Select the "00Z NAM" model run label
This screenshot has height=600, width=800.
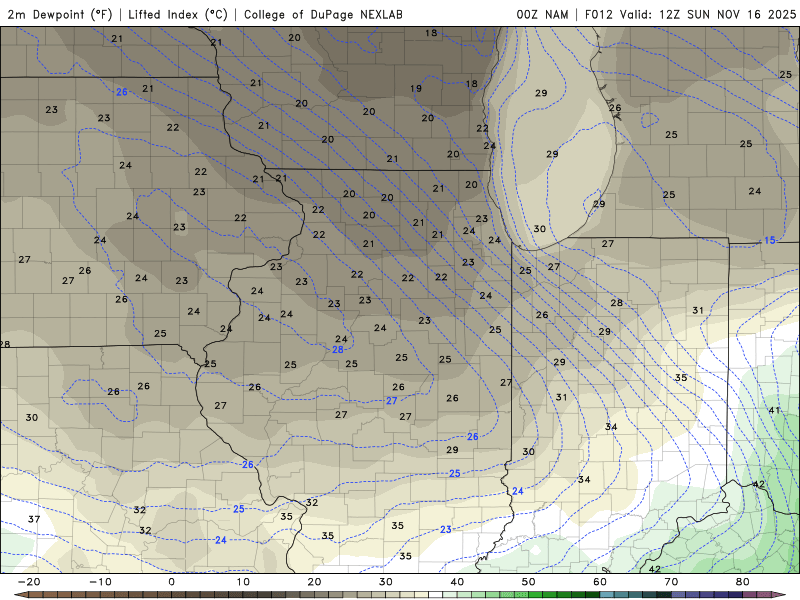542,14
